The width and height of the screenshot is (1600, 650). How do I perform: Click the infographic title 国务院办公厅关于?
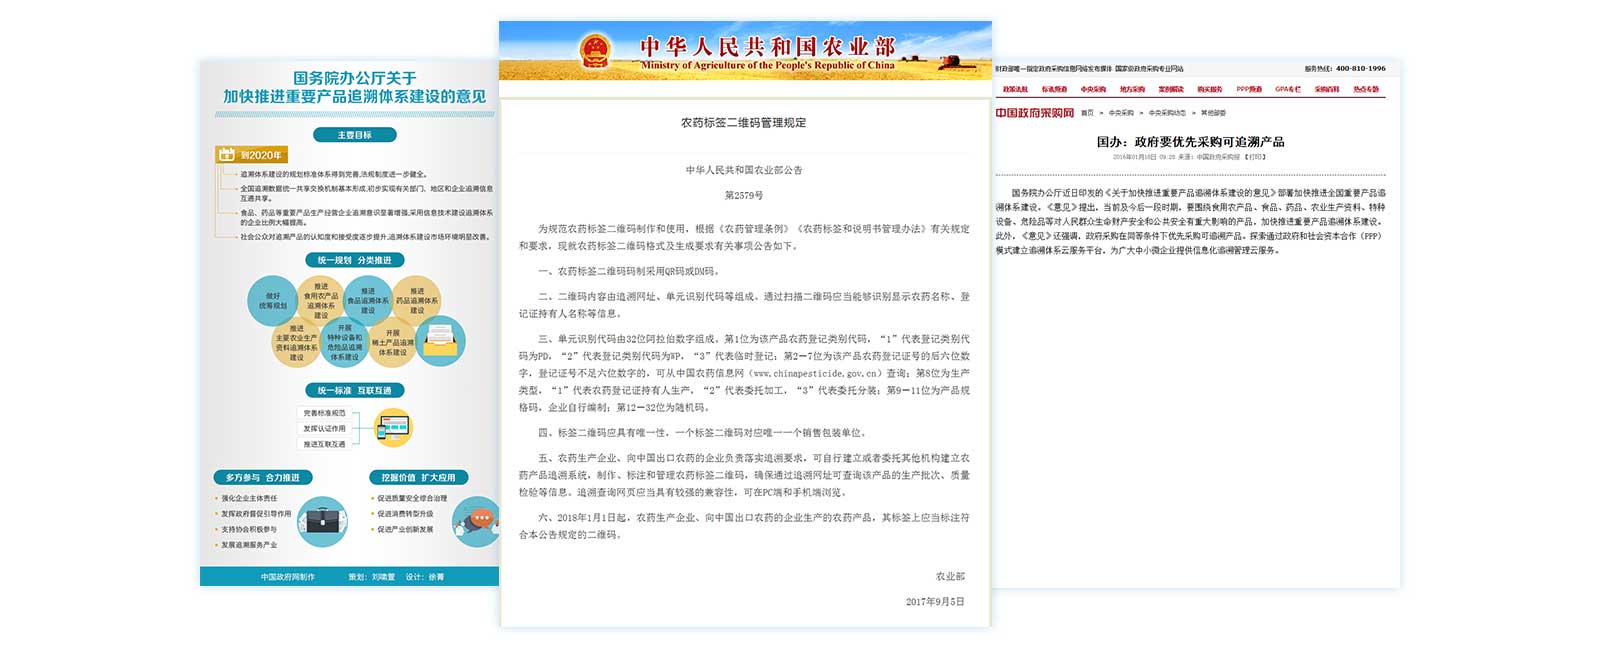[x=355, y=78]
